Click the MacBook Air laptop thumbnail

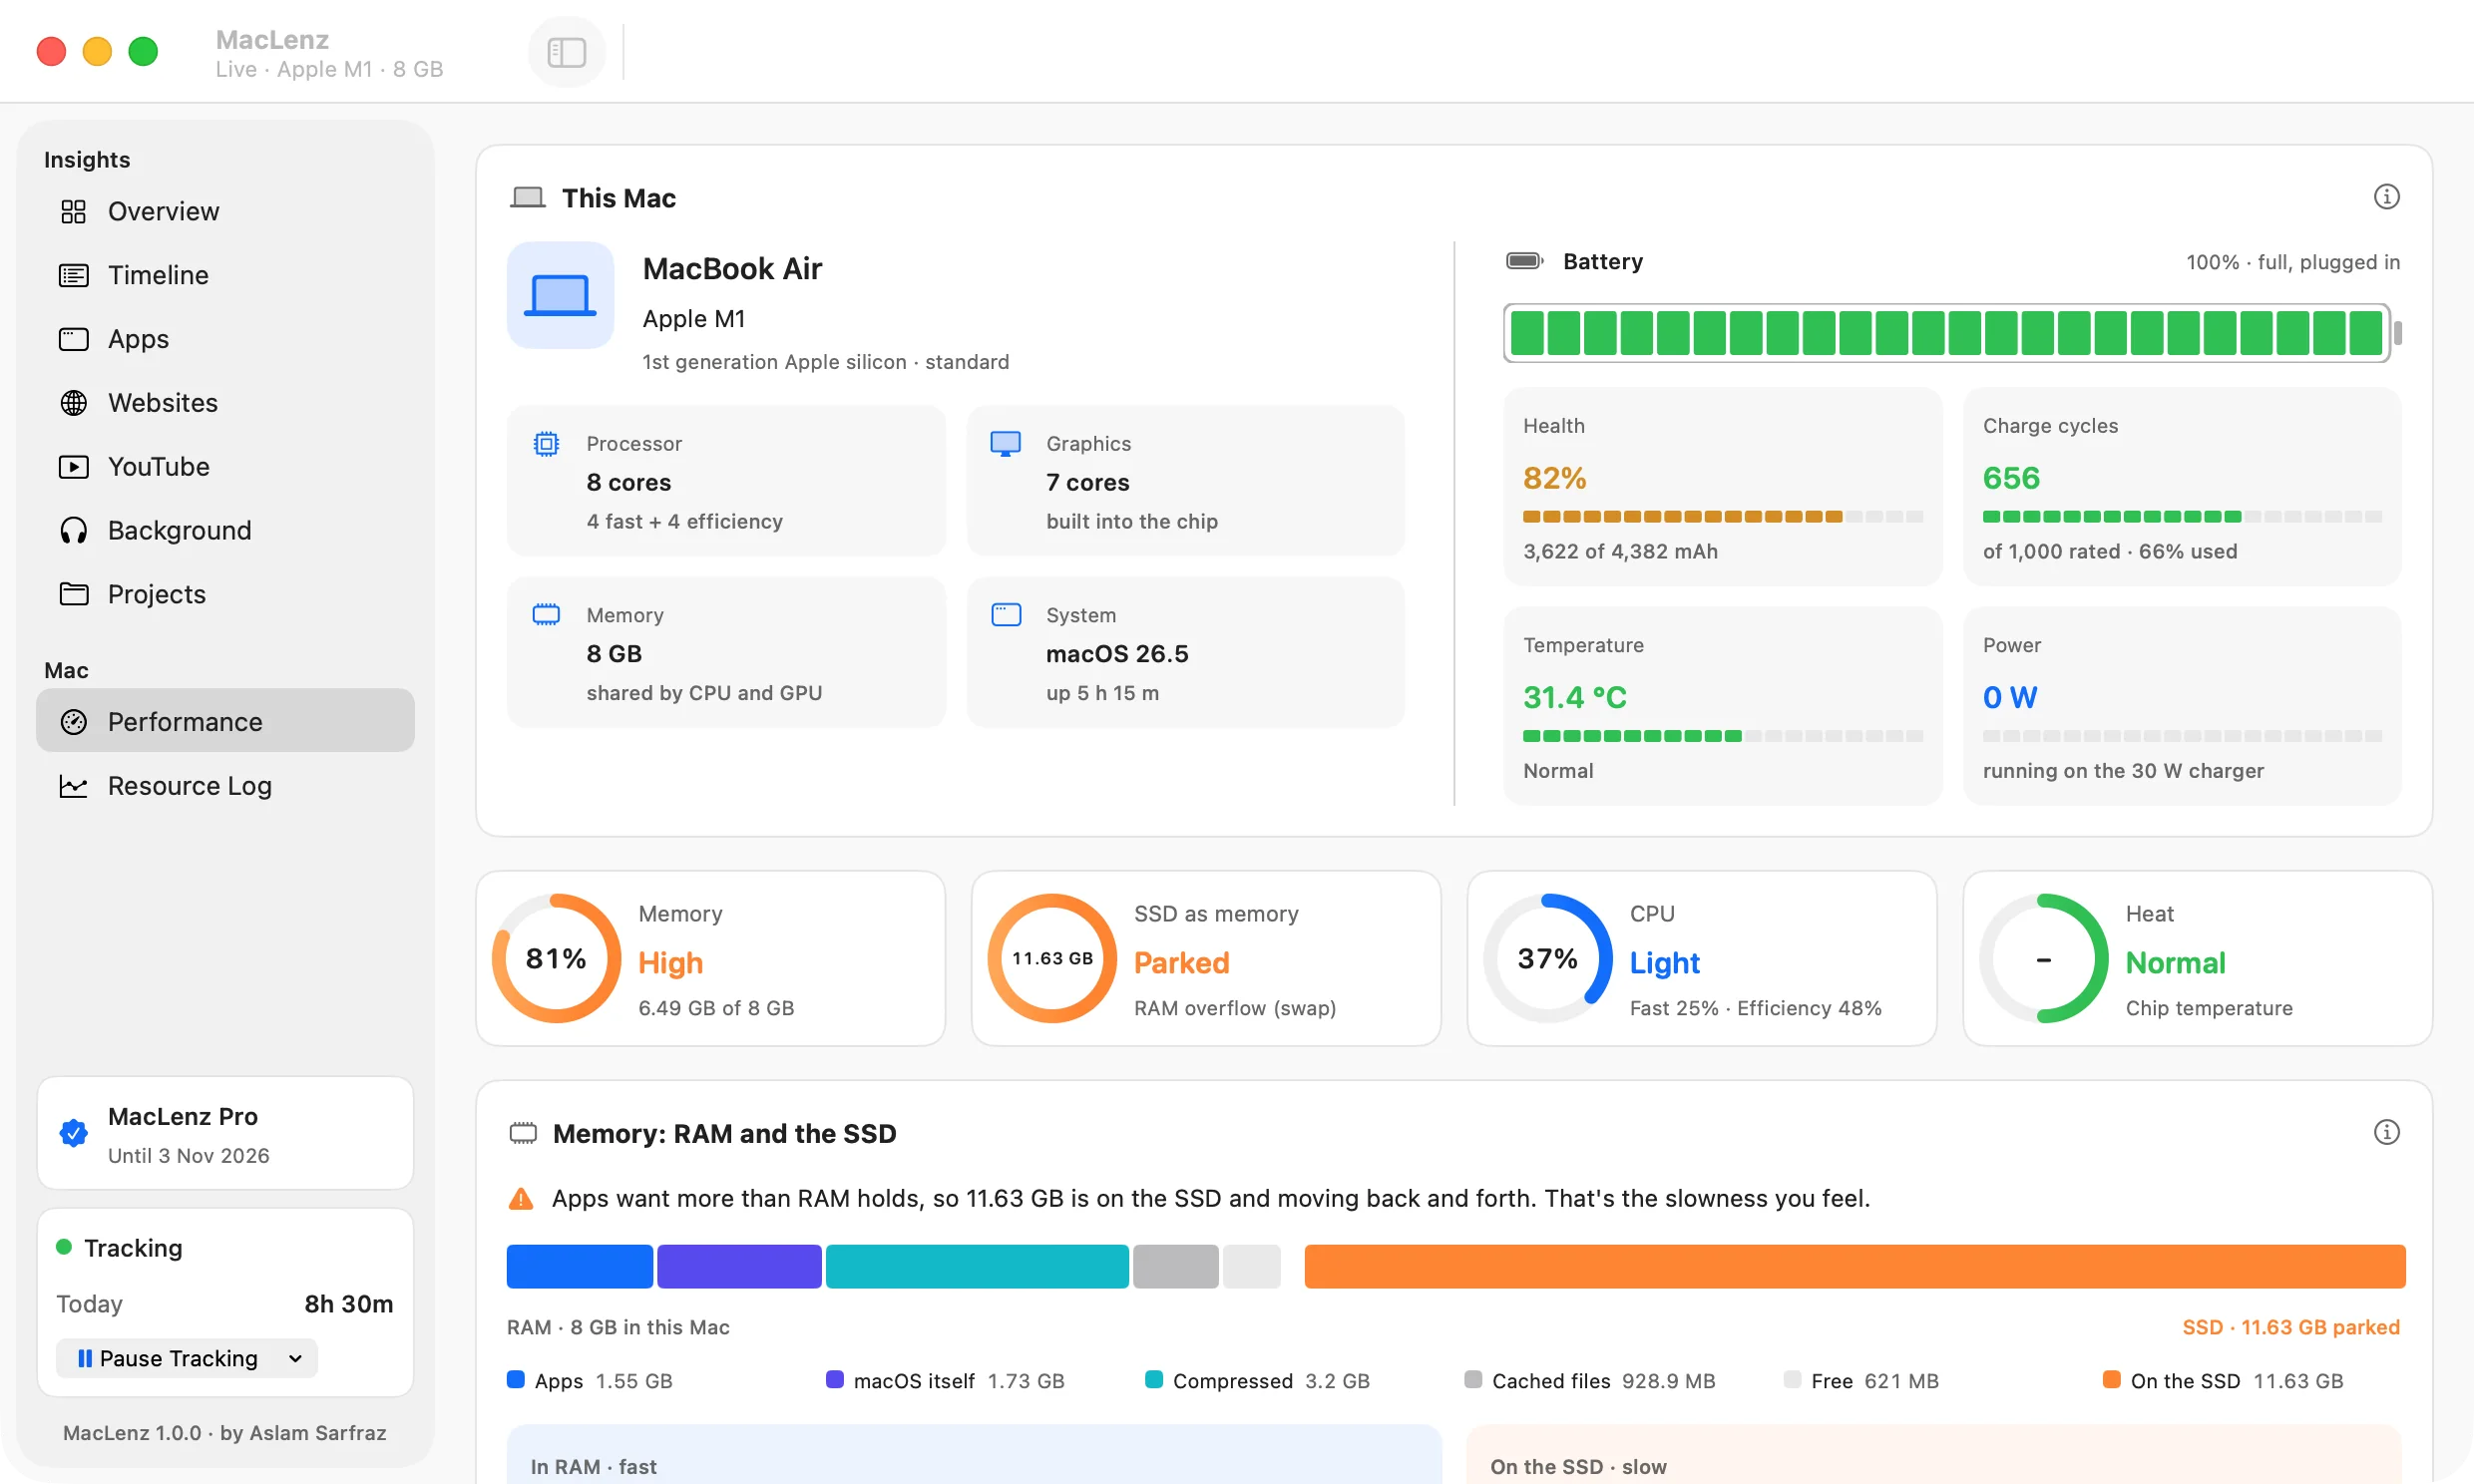(x=560, y=295)
